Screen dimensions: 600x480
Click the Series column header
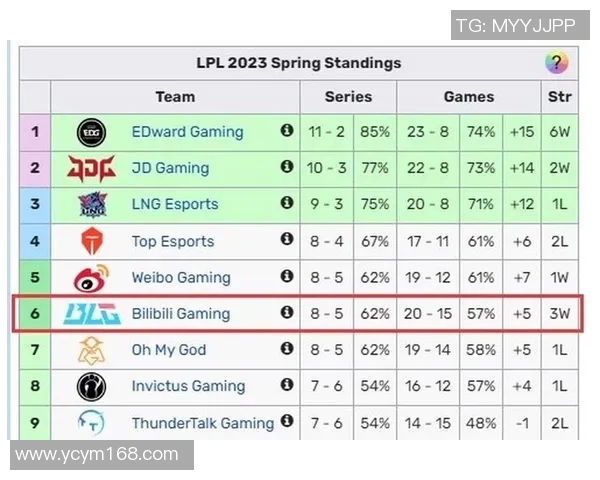pos(348,97)
